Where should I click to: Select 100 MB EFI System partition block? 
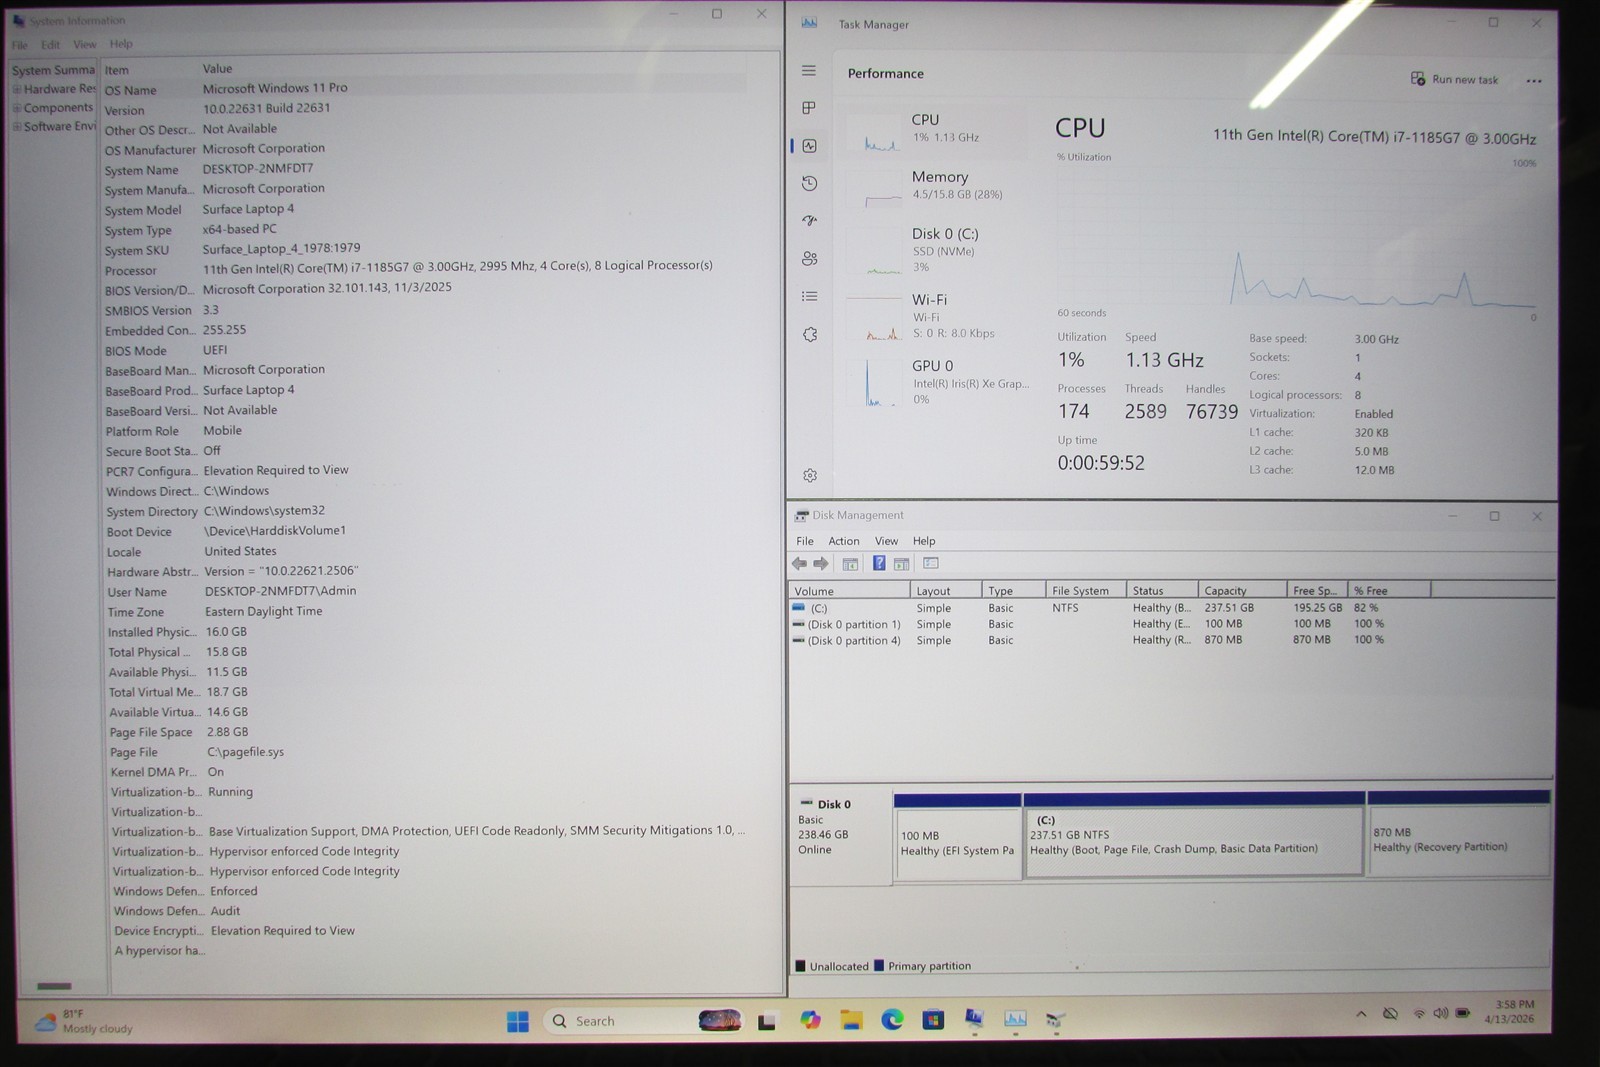(x=957, y=836)
